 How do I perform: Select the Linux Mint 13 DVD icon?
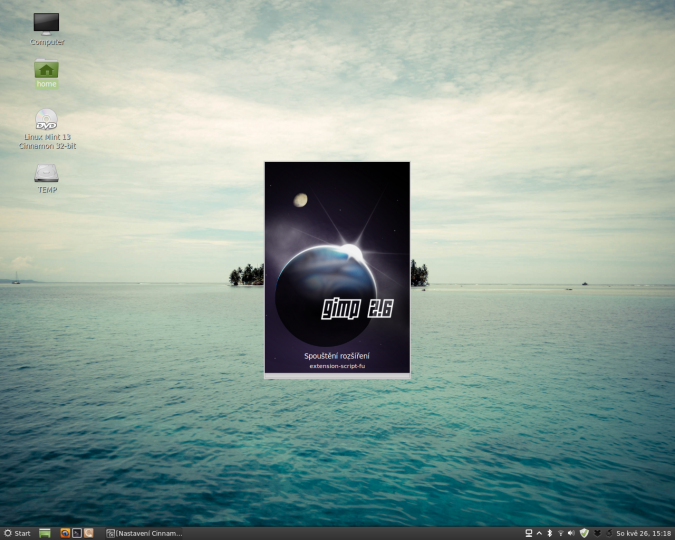click(x=47, y=129)
